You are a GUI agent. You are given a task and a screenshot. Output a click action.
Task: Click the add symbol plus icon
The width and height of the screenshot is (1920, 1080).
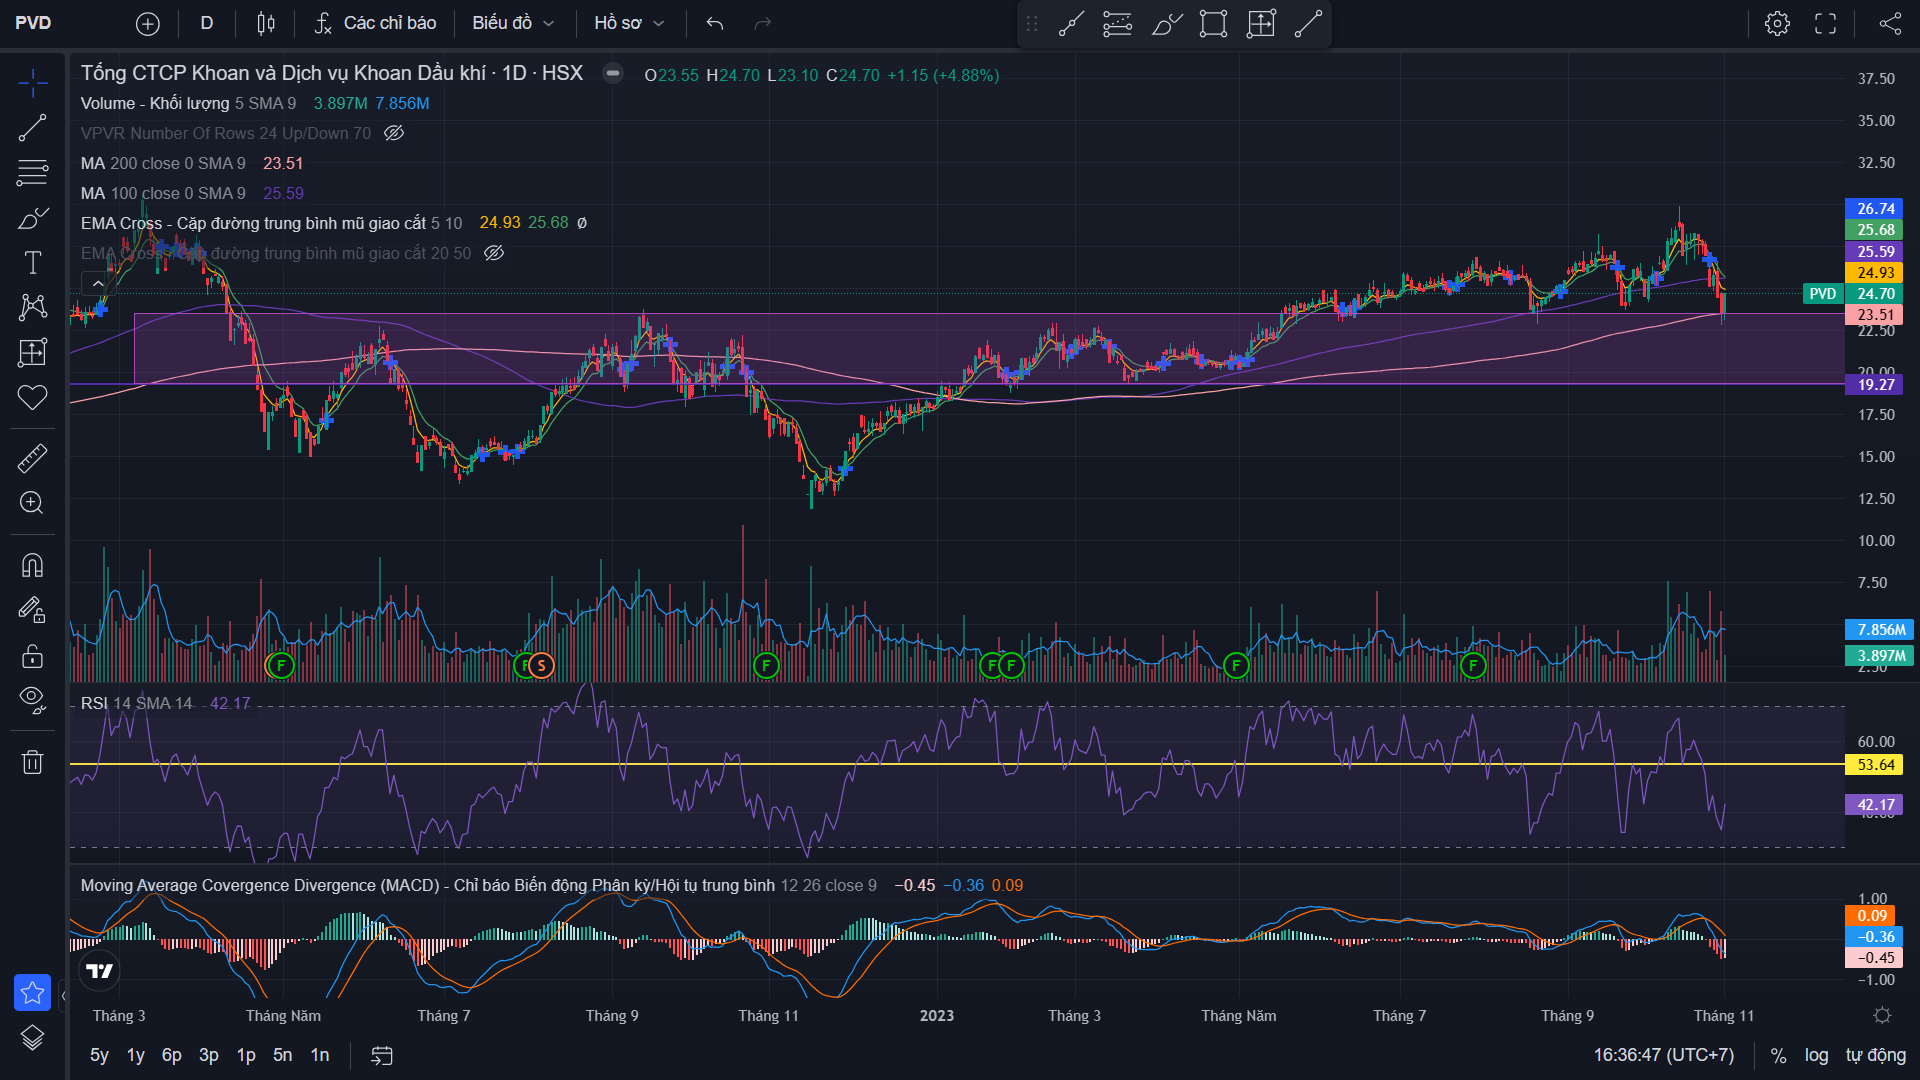click(148, 23)
